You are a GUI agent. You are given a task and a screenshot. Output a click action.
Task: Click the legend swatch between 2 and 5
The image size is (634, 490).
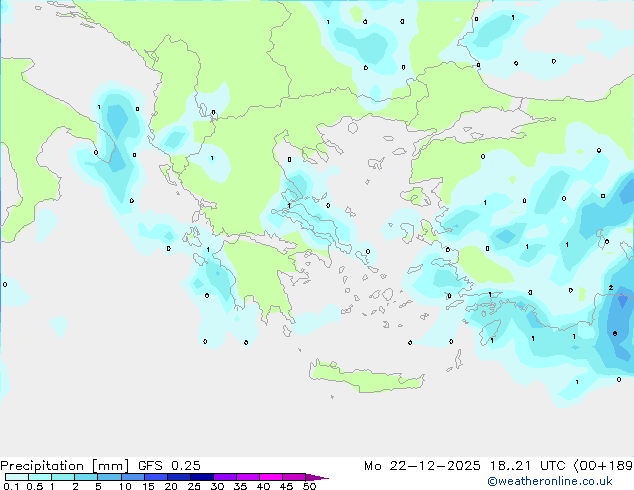pos(86,477)
